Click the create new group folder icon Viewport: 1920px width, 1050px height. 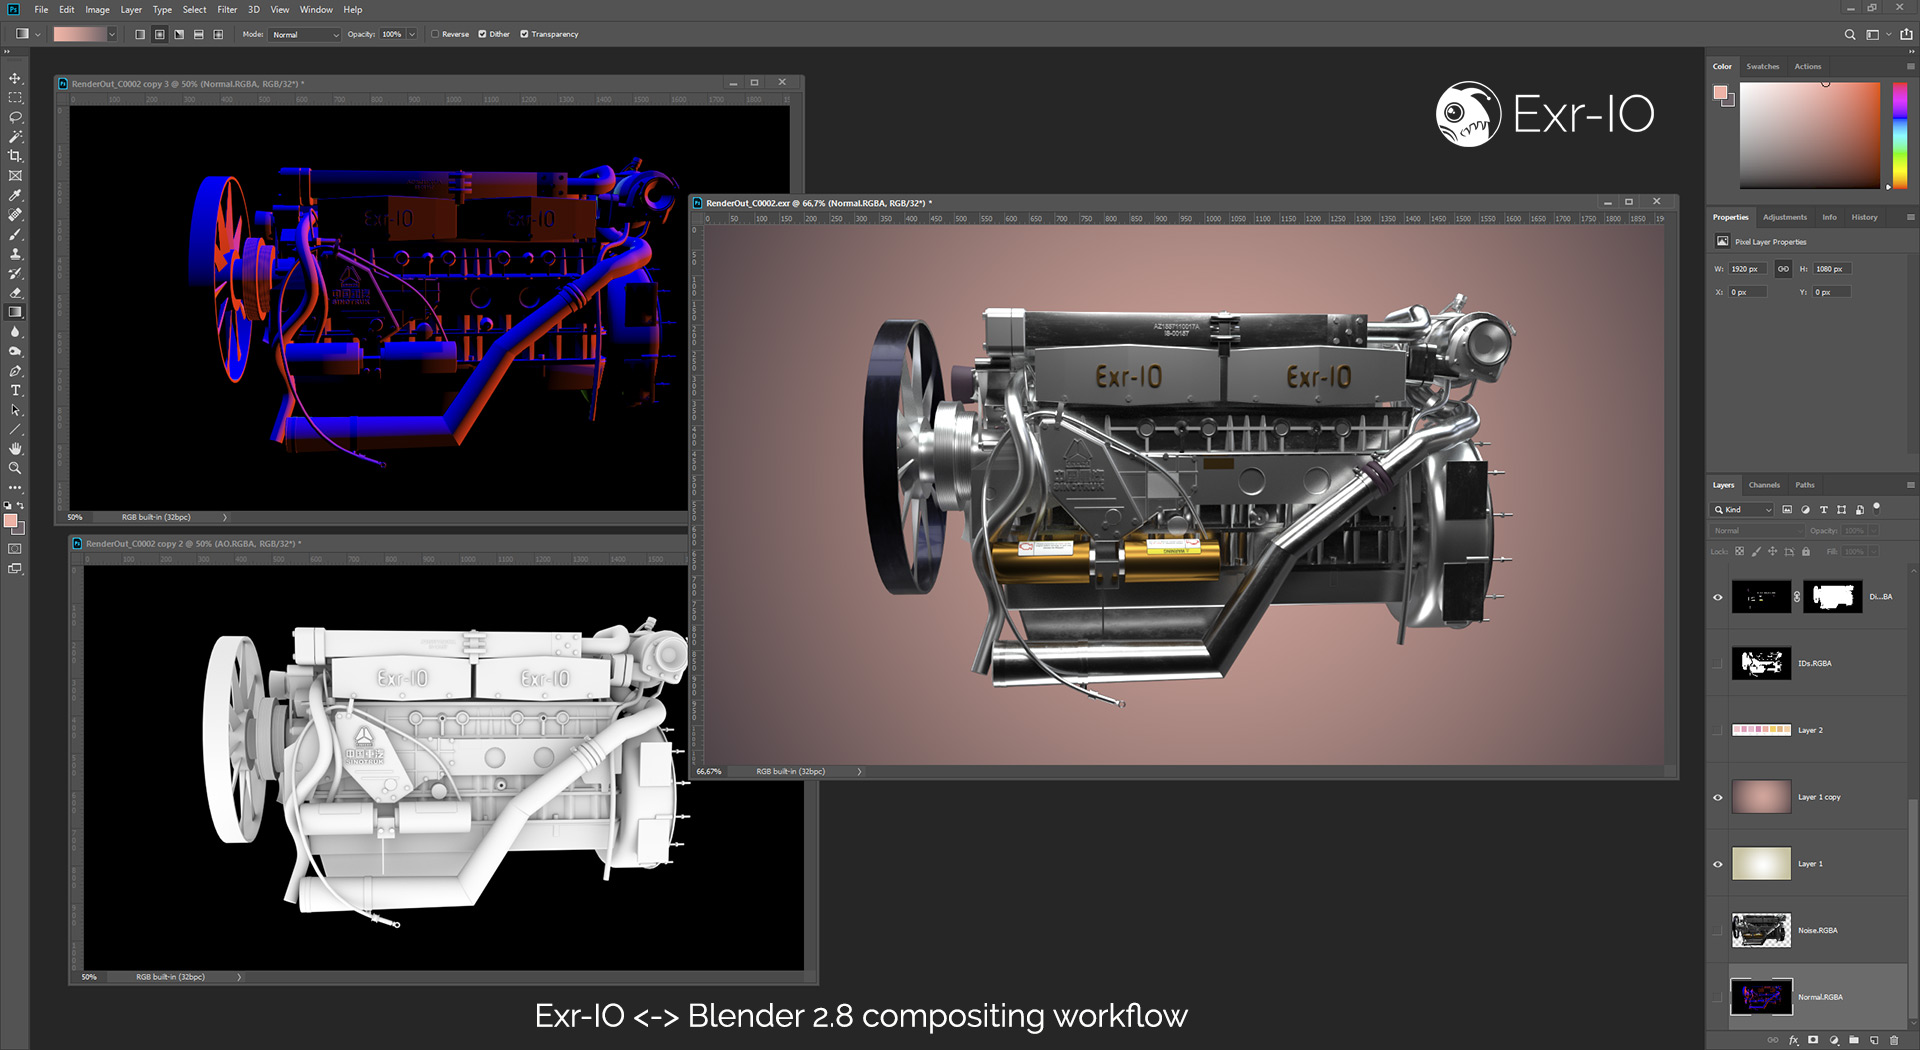1854,1040
